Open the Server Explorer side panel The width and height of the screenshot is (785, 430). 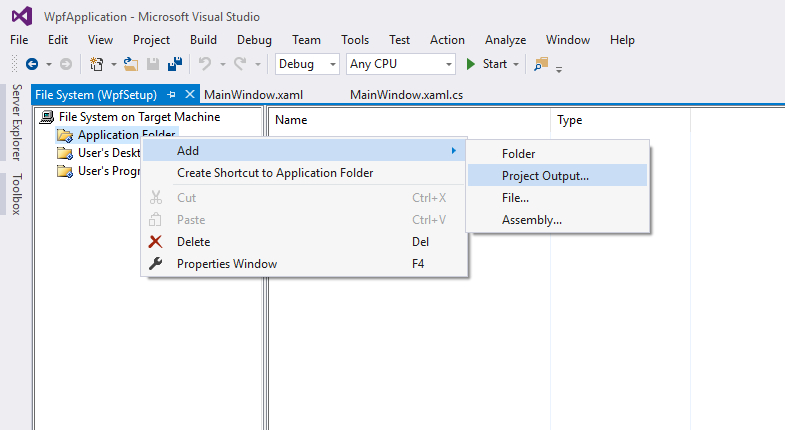(16, 122)
